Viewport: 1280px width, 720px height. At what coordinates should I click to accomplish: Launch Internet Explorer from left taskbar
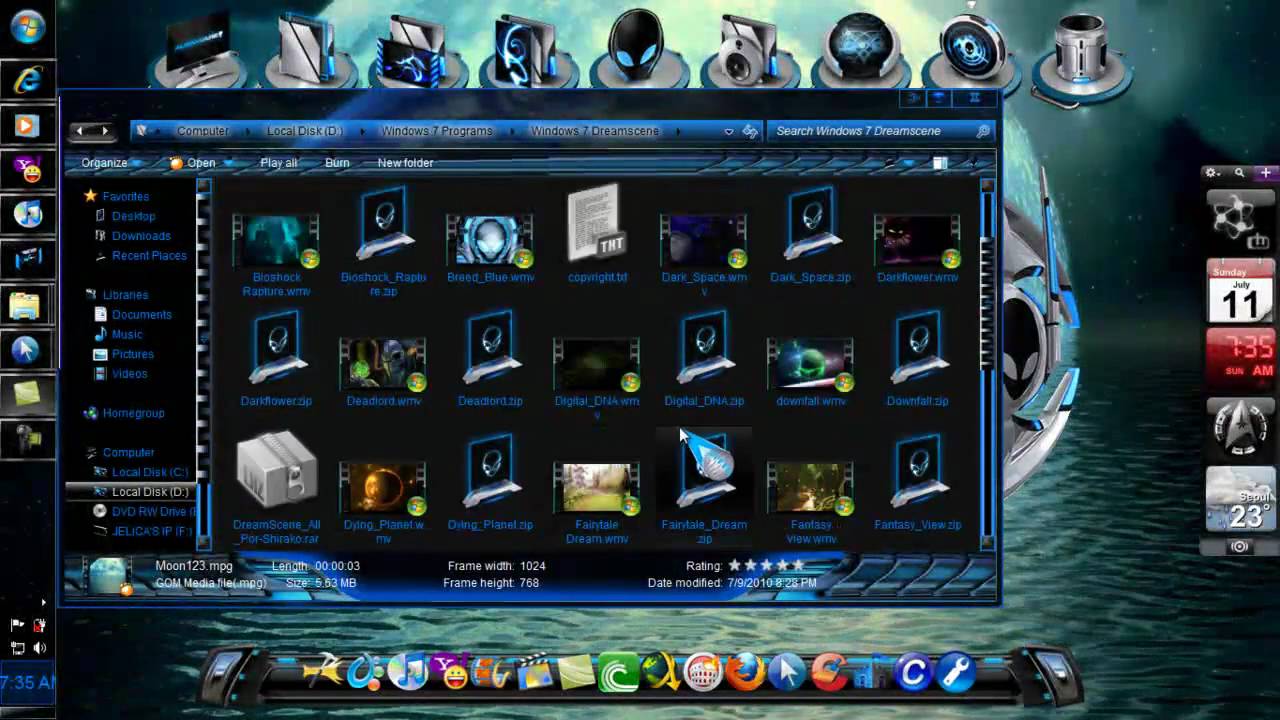(x=26, y=79)
